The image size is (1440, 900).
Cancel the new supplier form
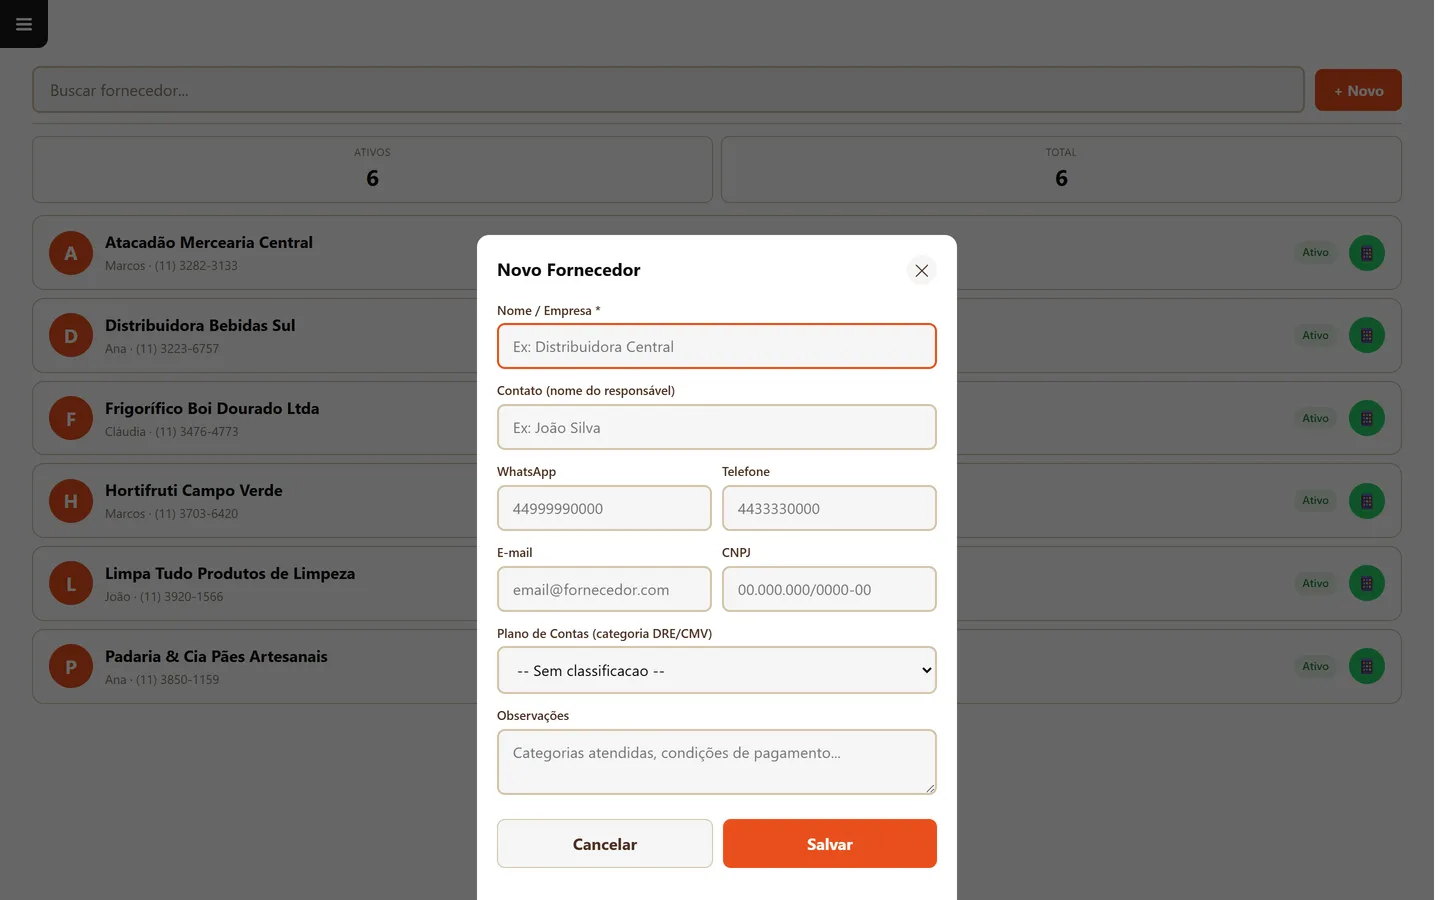604,844
